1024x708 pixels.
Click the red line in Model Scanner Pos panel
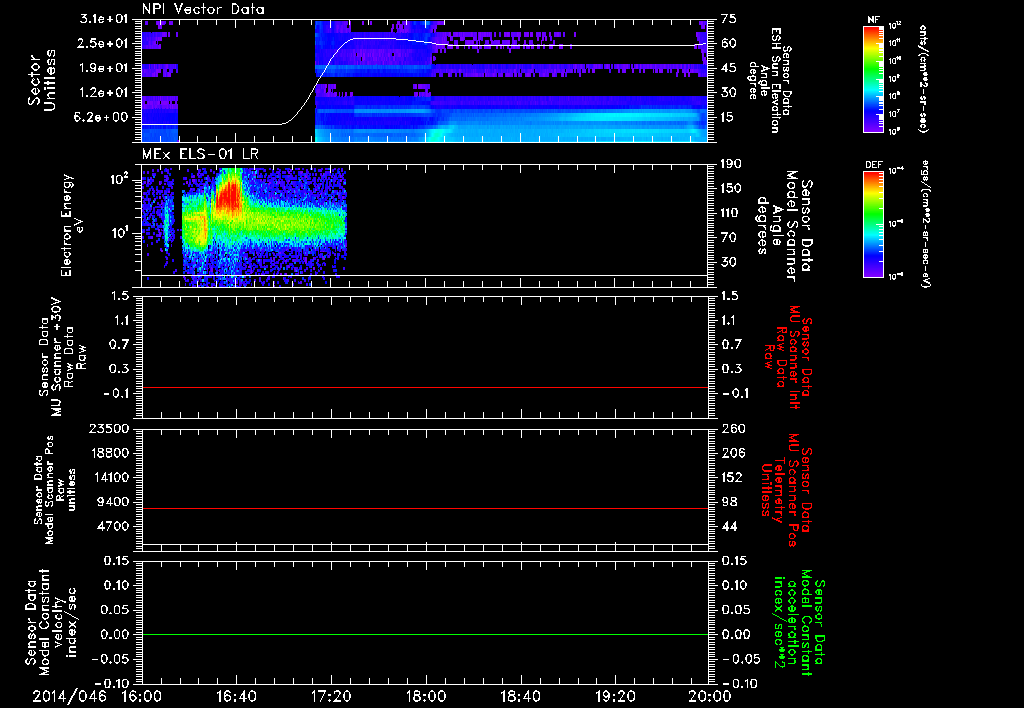425,508
